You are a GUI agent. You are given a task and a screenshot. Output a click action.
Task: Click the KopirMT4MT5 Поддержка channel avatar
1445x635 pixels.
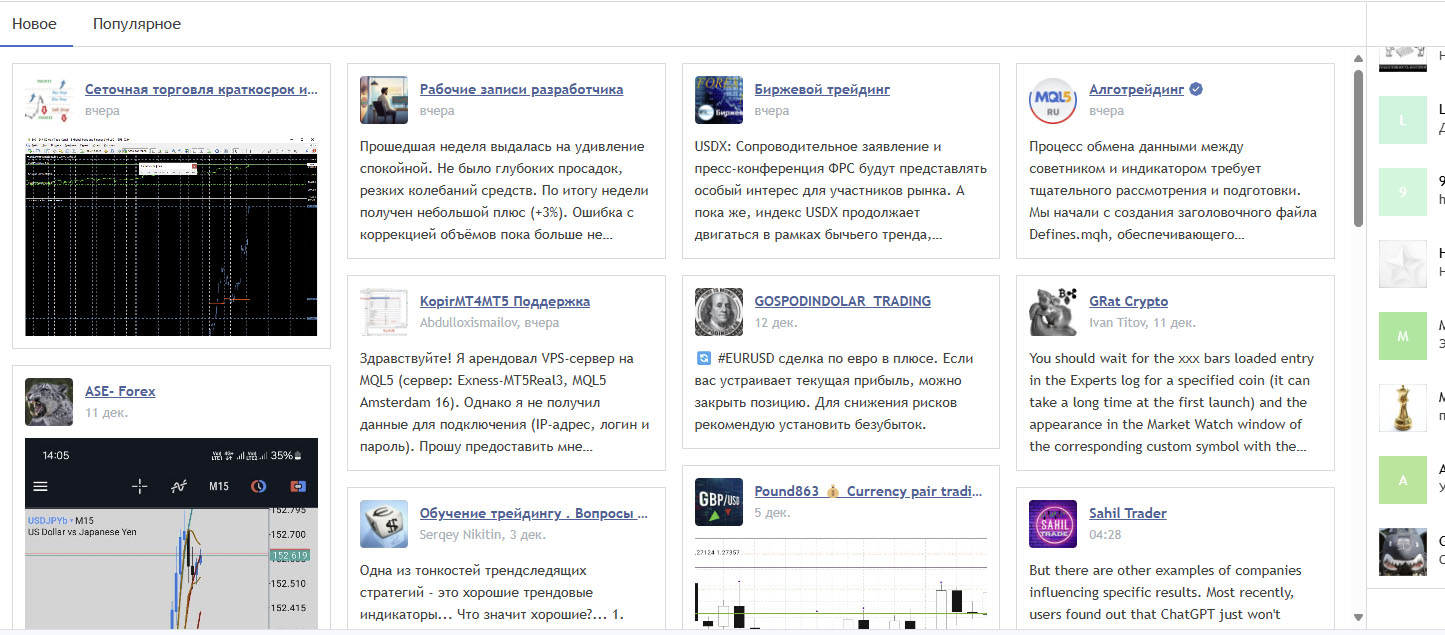(x=384, y=311)
